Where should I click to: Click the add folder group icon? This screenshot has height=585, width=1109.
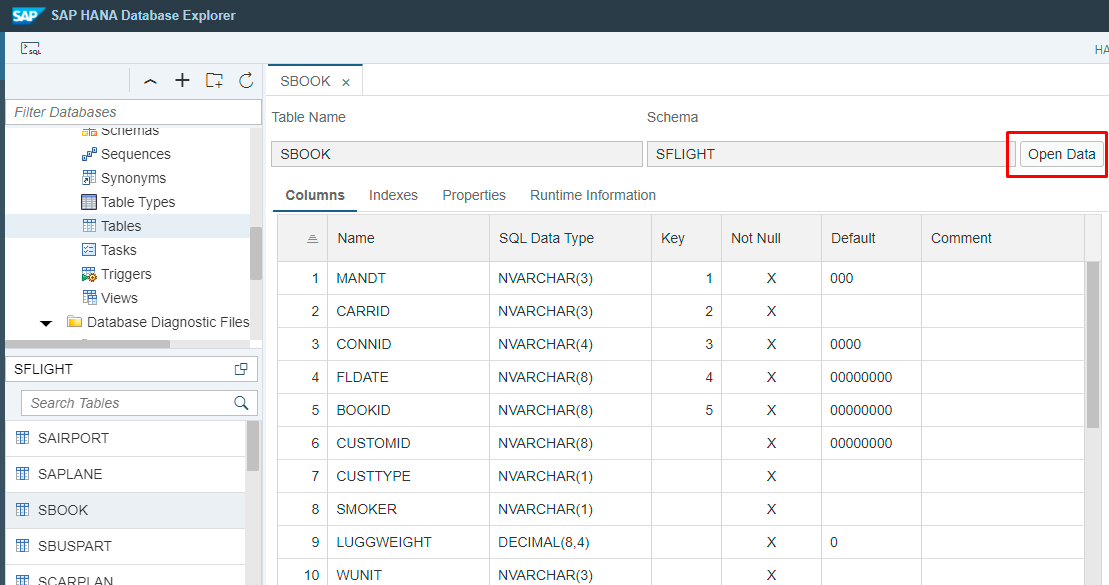click(x=214, y=81)
